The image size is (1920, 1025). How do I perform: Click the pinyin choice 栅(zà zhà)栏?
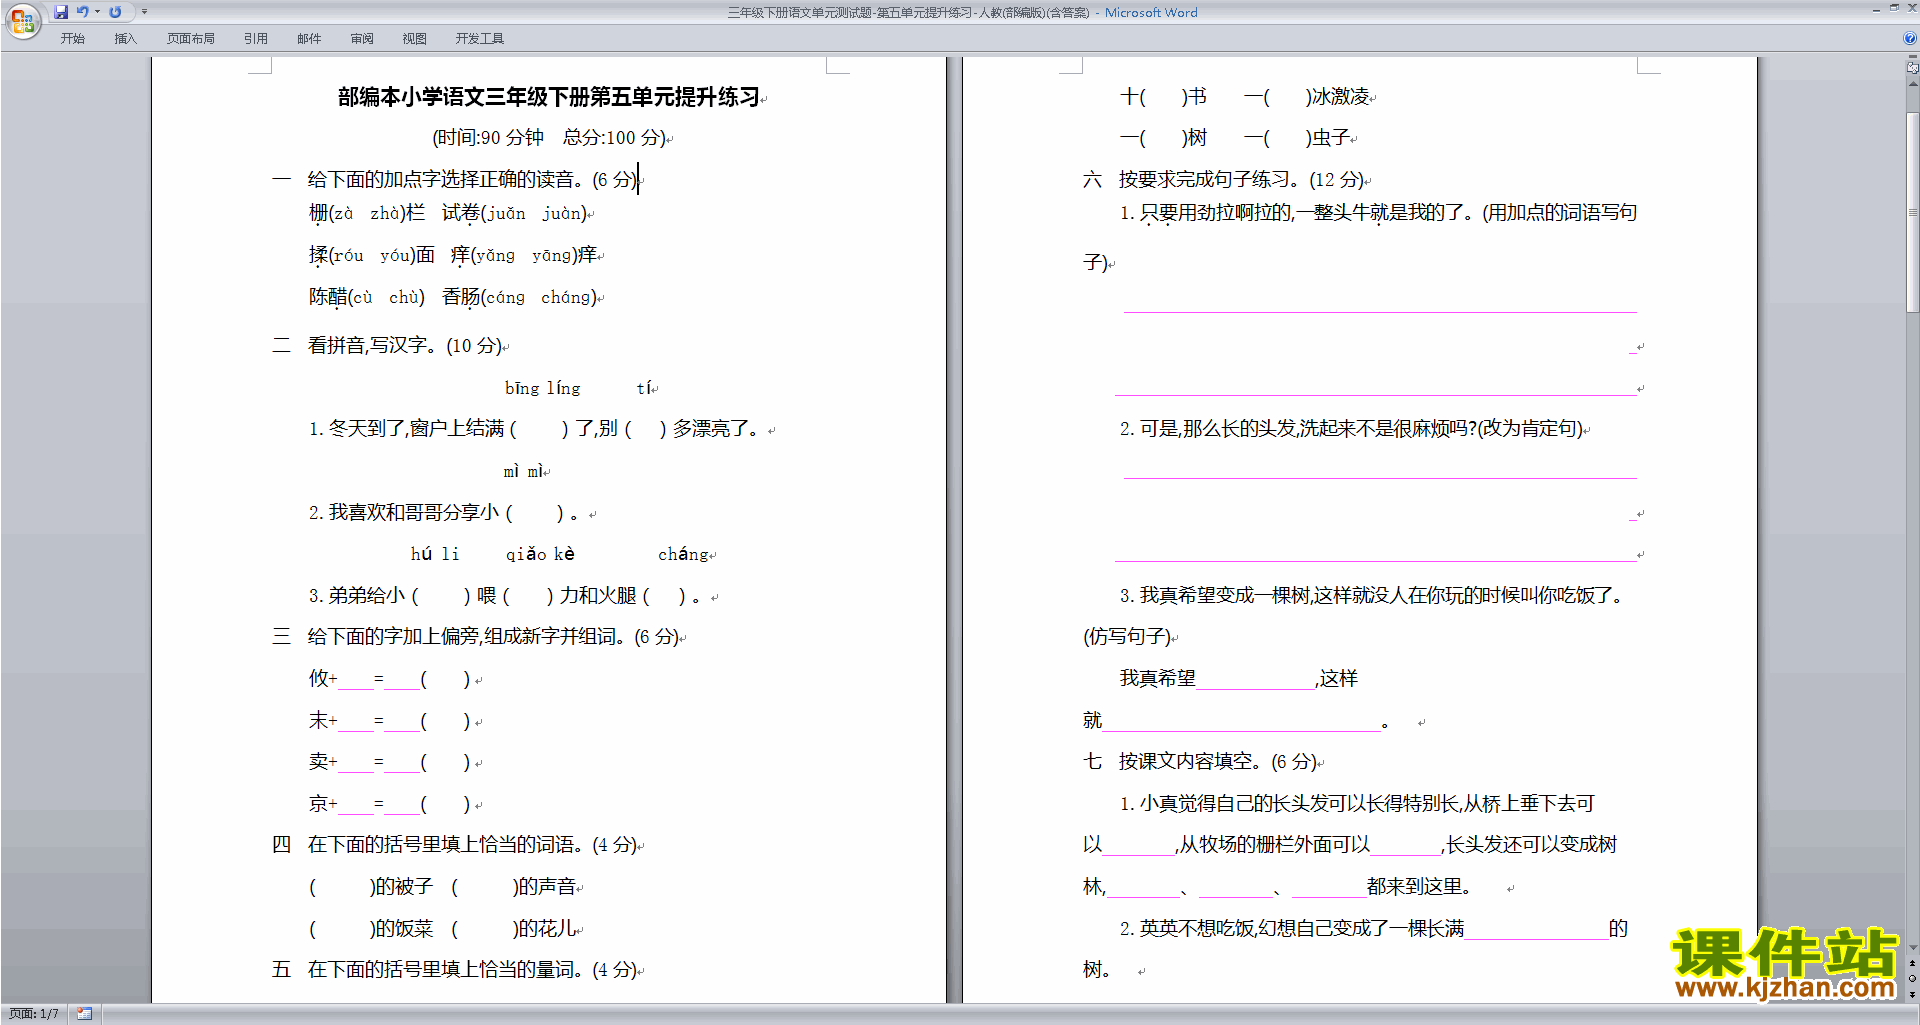coord(367,213)
